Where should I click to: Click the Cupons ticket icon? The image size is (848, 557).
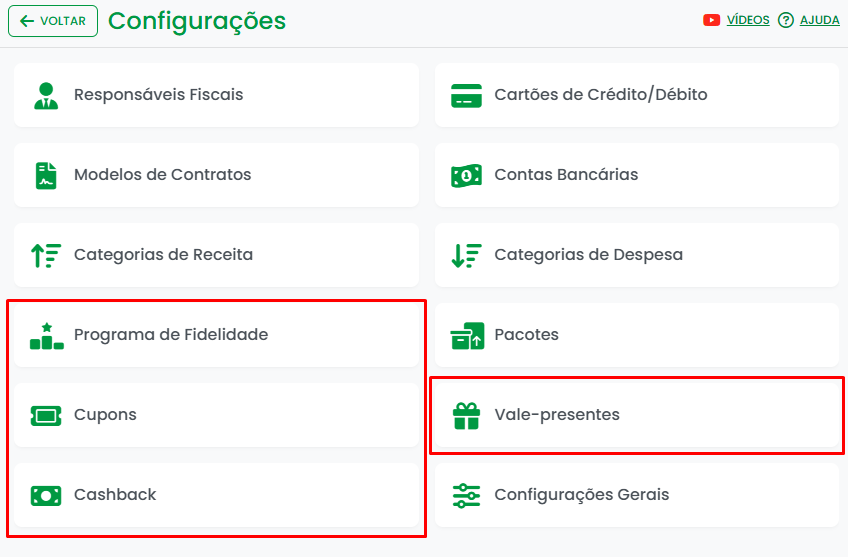point(46,415)
